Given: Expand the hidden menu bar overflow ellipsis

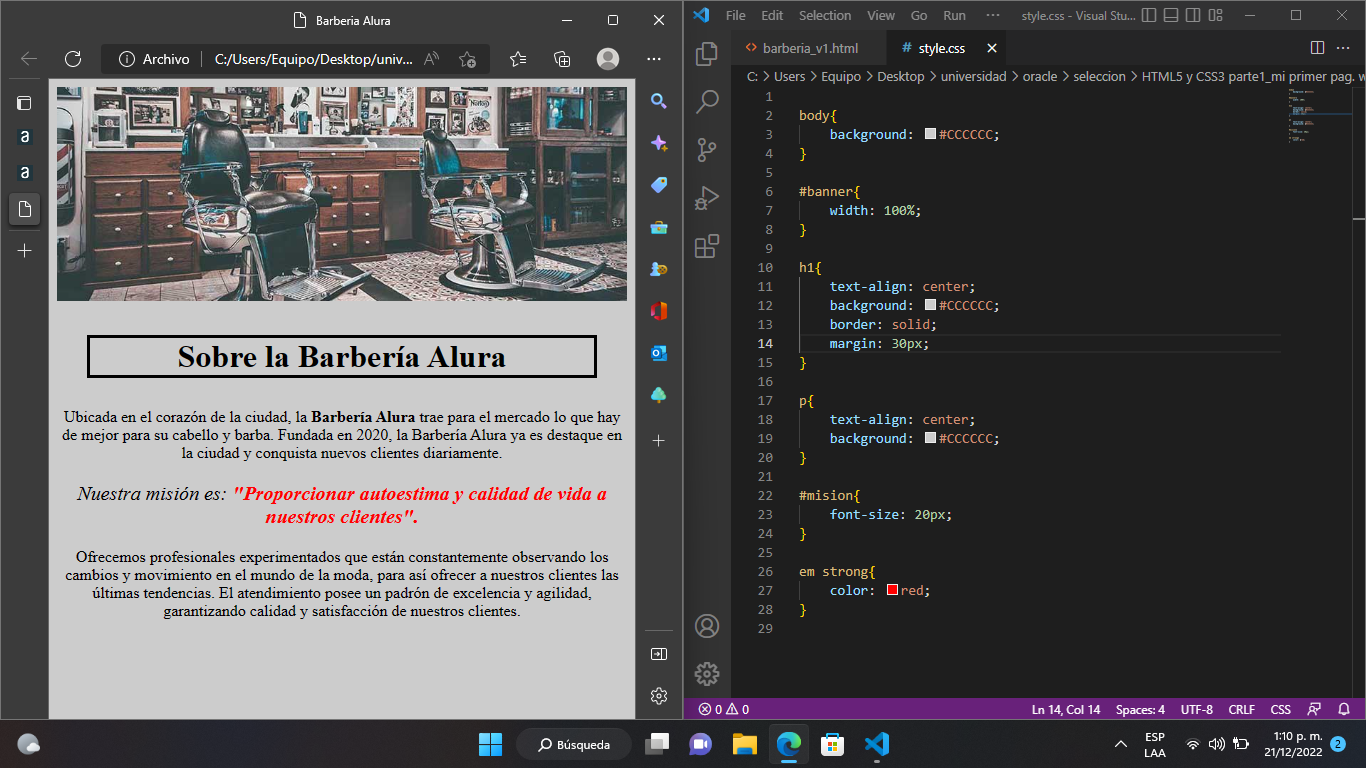Looking at the screenshot, I should [992, 15].
